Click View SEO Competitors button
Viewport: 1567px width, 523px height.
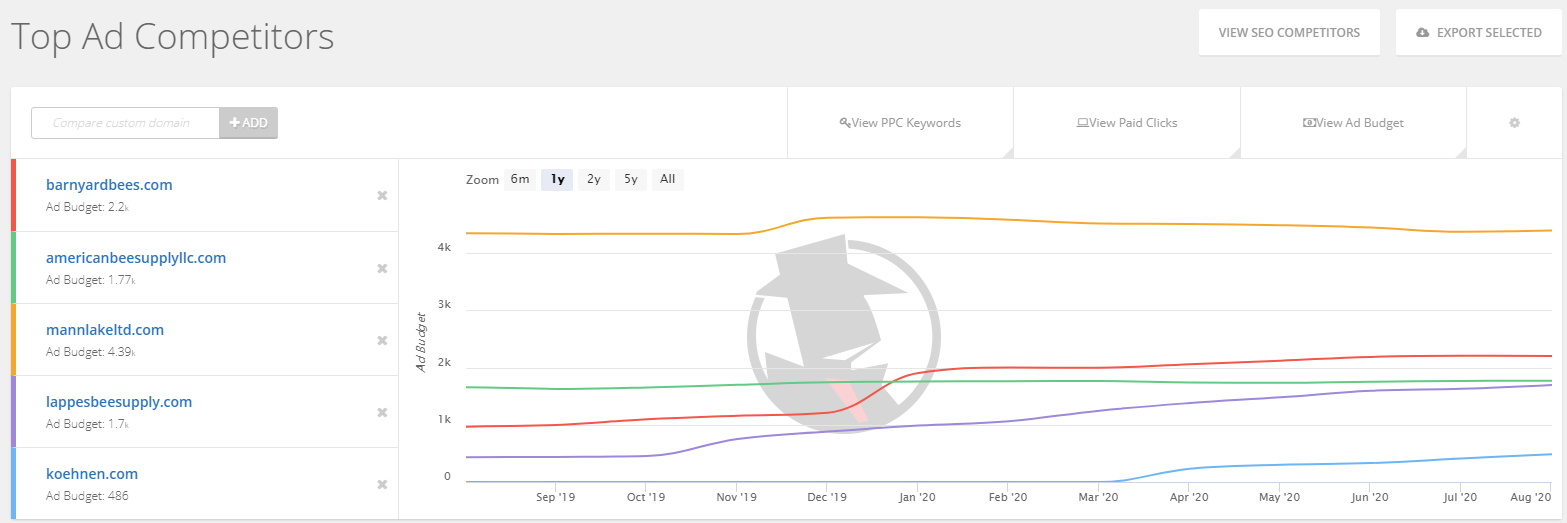point(1289,32)
